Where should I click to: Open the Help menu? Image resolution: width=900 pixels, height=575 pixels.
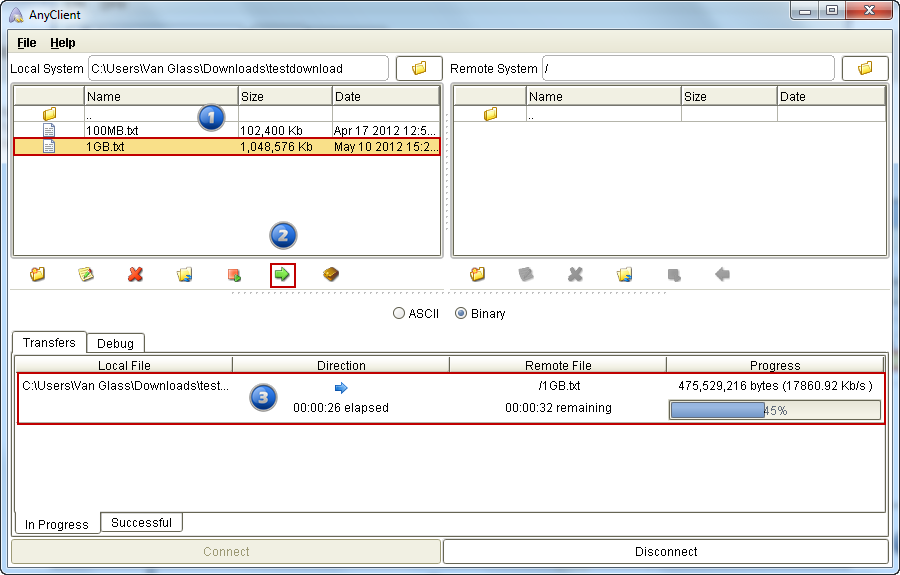tap(63, 43)
